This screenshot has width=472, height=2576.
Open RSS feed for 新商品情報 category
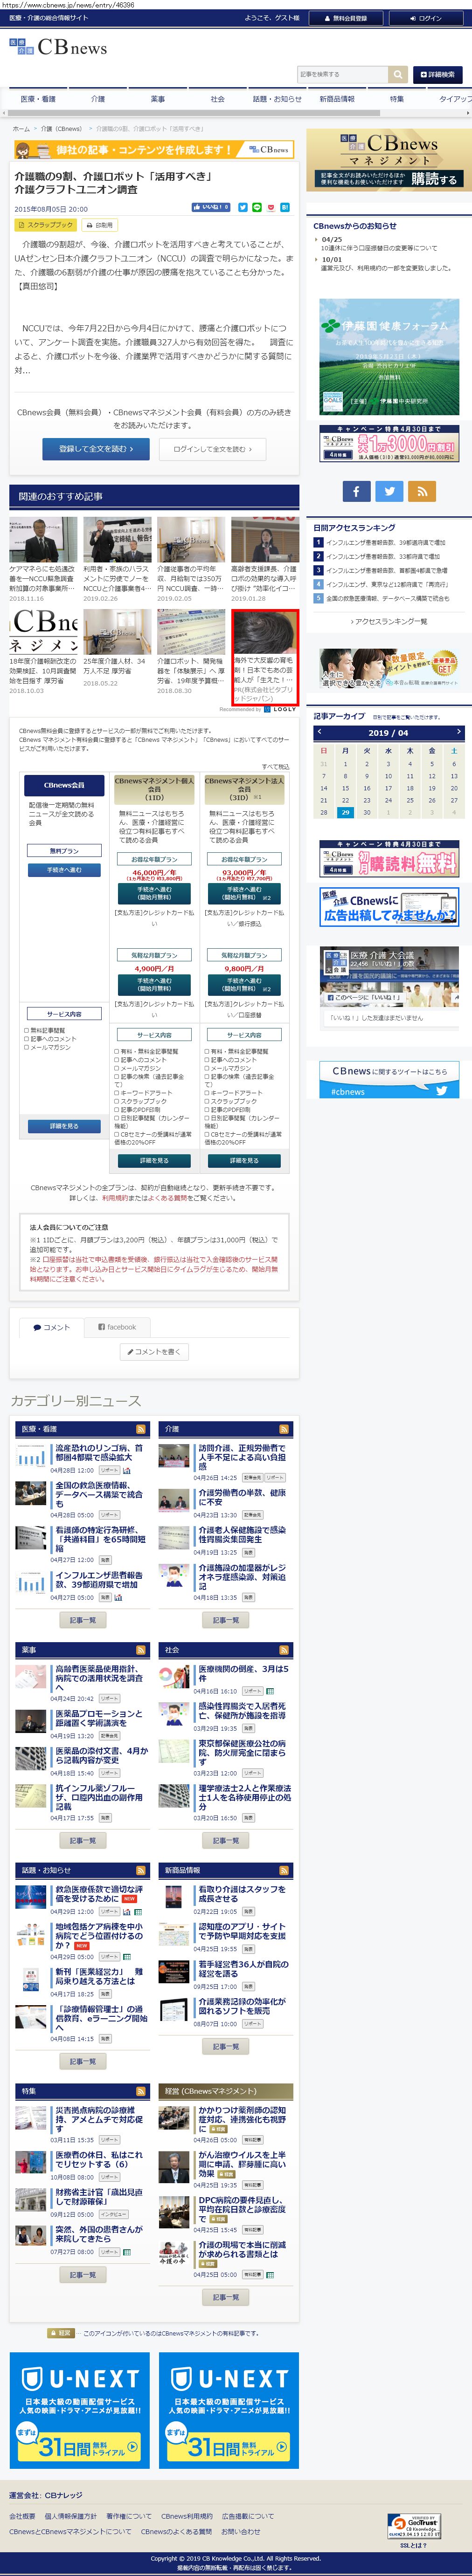284,1870
